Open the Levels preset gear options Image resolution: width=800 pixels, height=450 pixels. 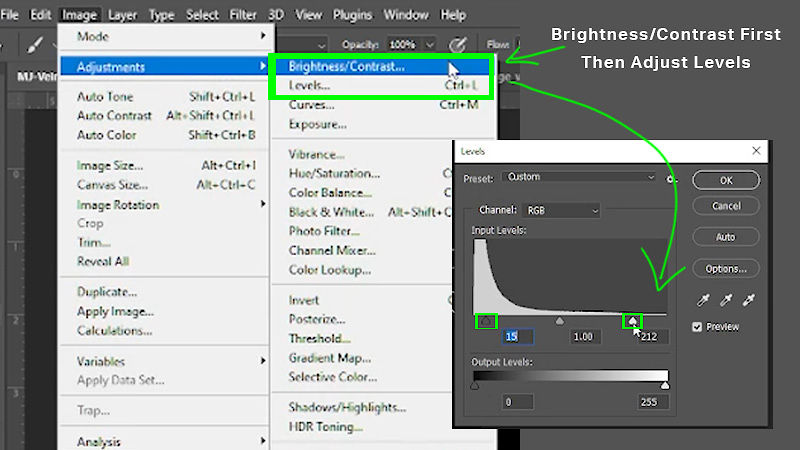pyautogui.click(x=672, y=179)
